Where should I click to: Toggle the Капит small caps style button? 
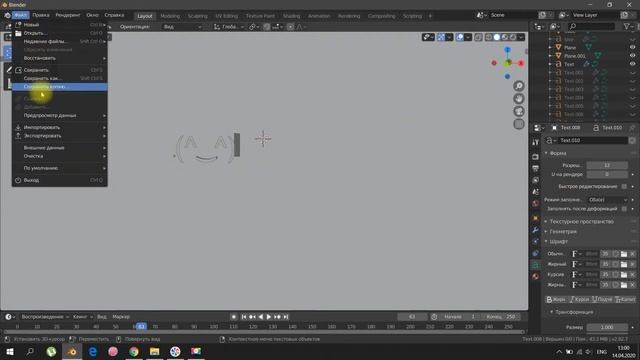point(625,299)
